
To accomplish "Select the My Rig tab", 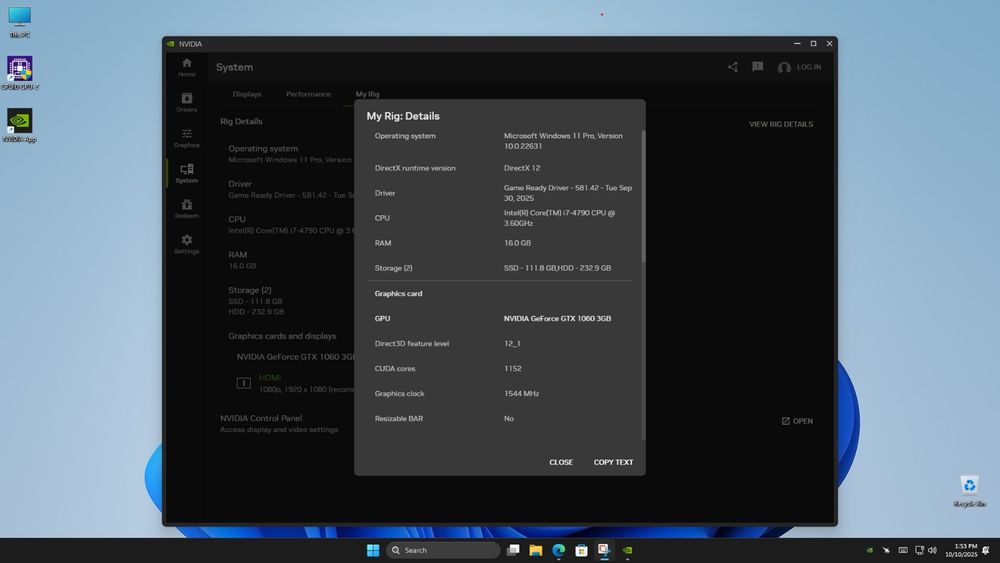I will [x=367, y=94].
